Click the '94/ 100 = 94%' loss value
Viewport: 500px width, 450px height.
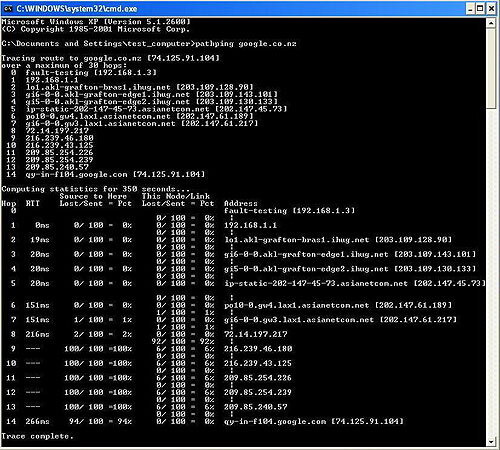click(x=100, y=421)
